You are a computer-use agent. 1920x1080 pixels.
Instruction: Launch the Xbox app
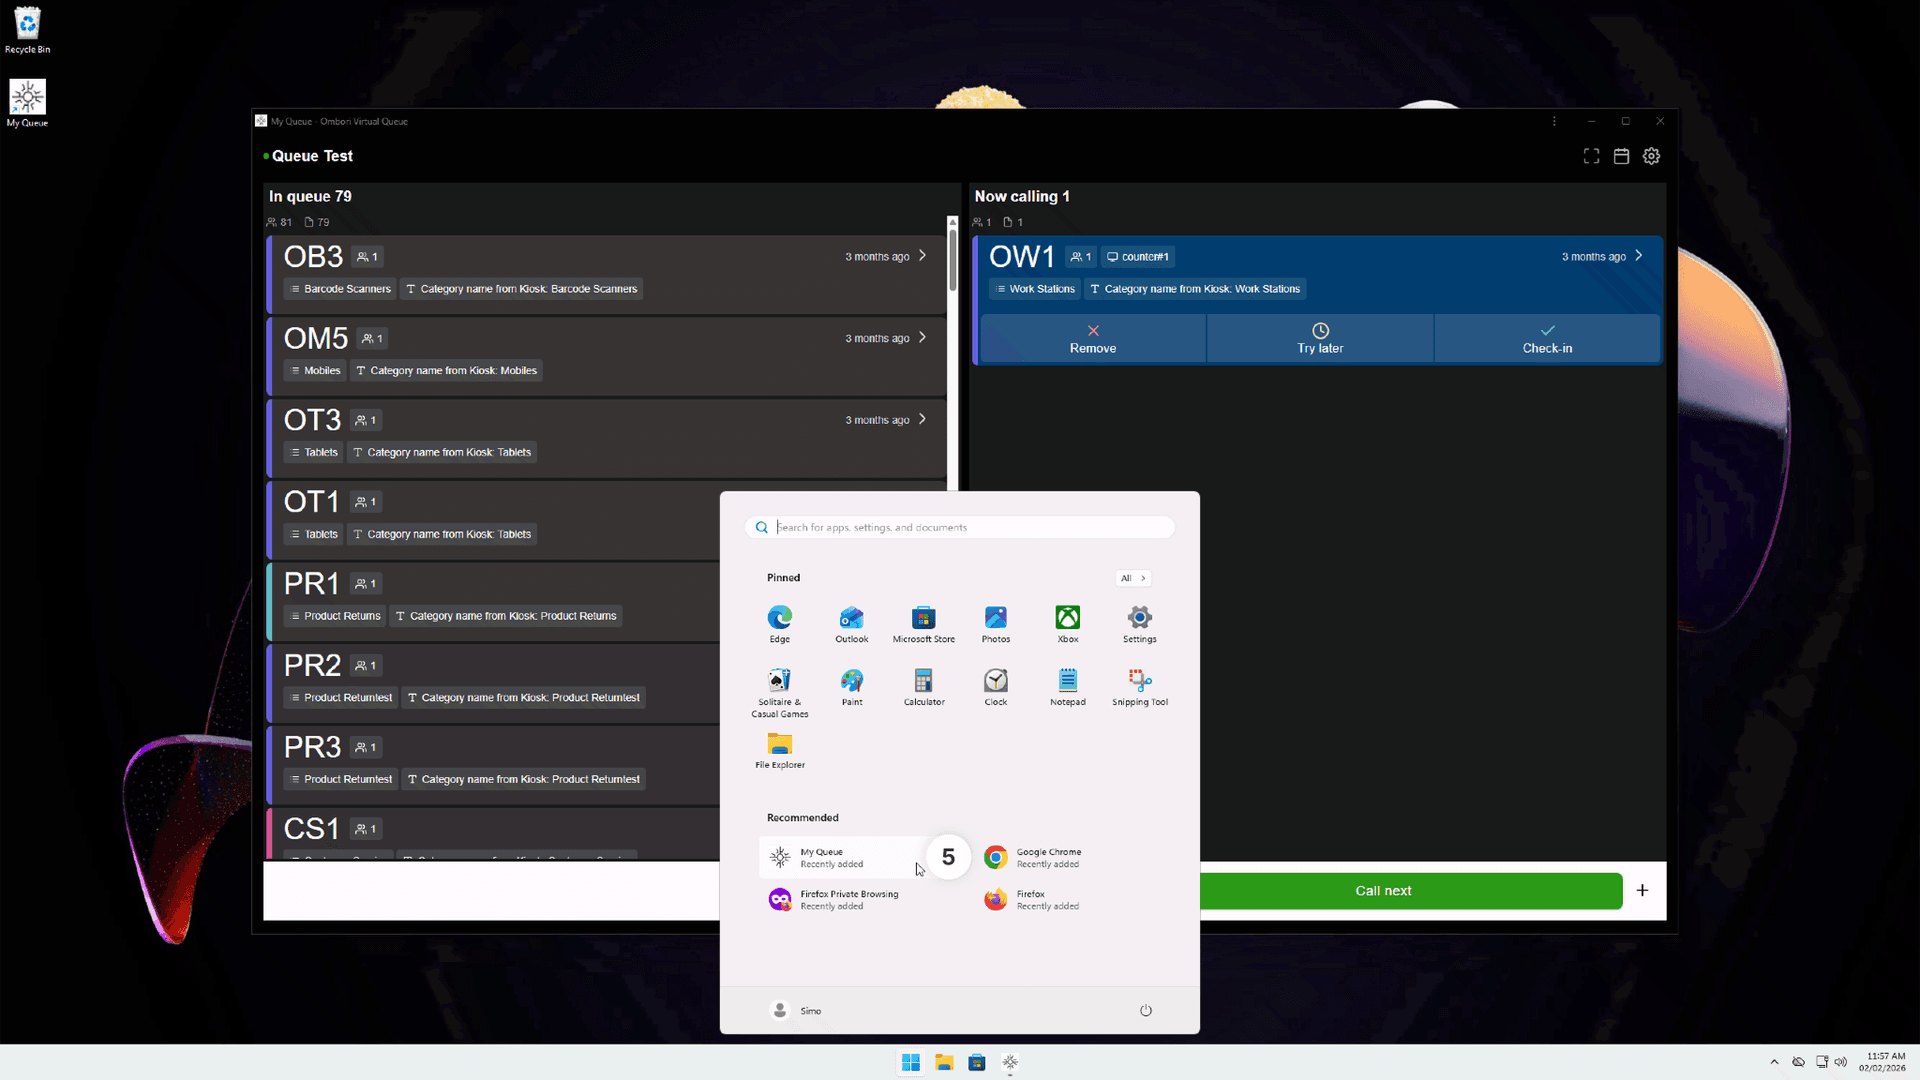click(1068, 624)
